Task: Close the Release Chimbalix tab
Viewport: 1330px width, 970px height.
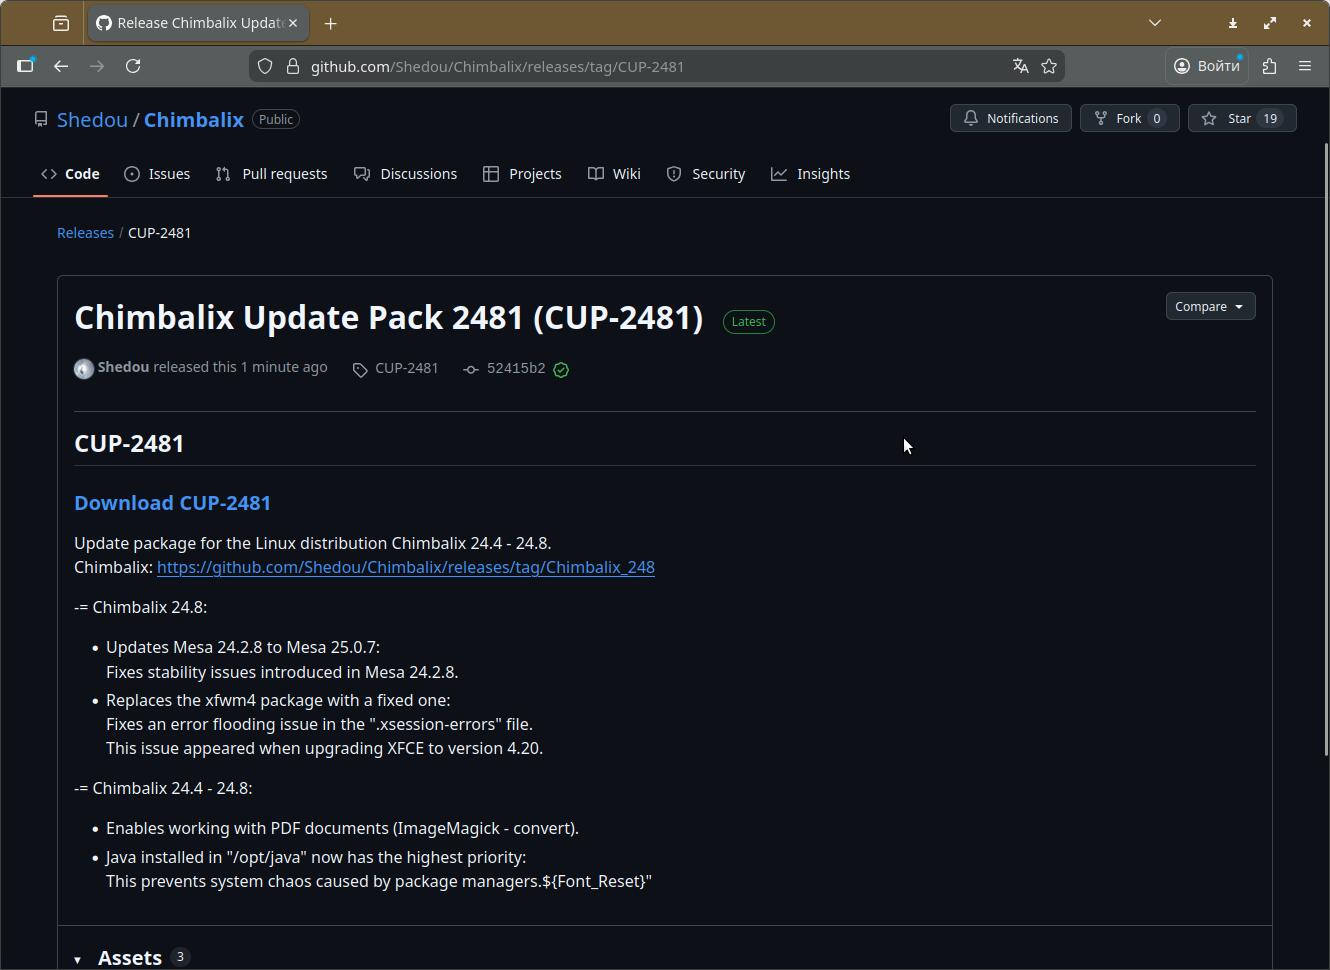Action: click(x=293, y=22)
